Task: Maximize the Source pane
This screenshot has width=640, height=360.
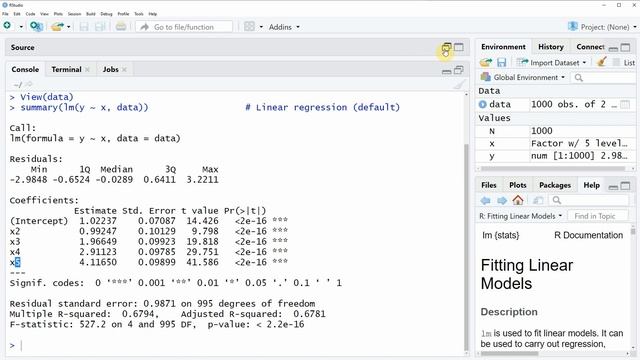Action: (x=459, y=47)
